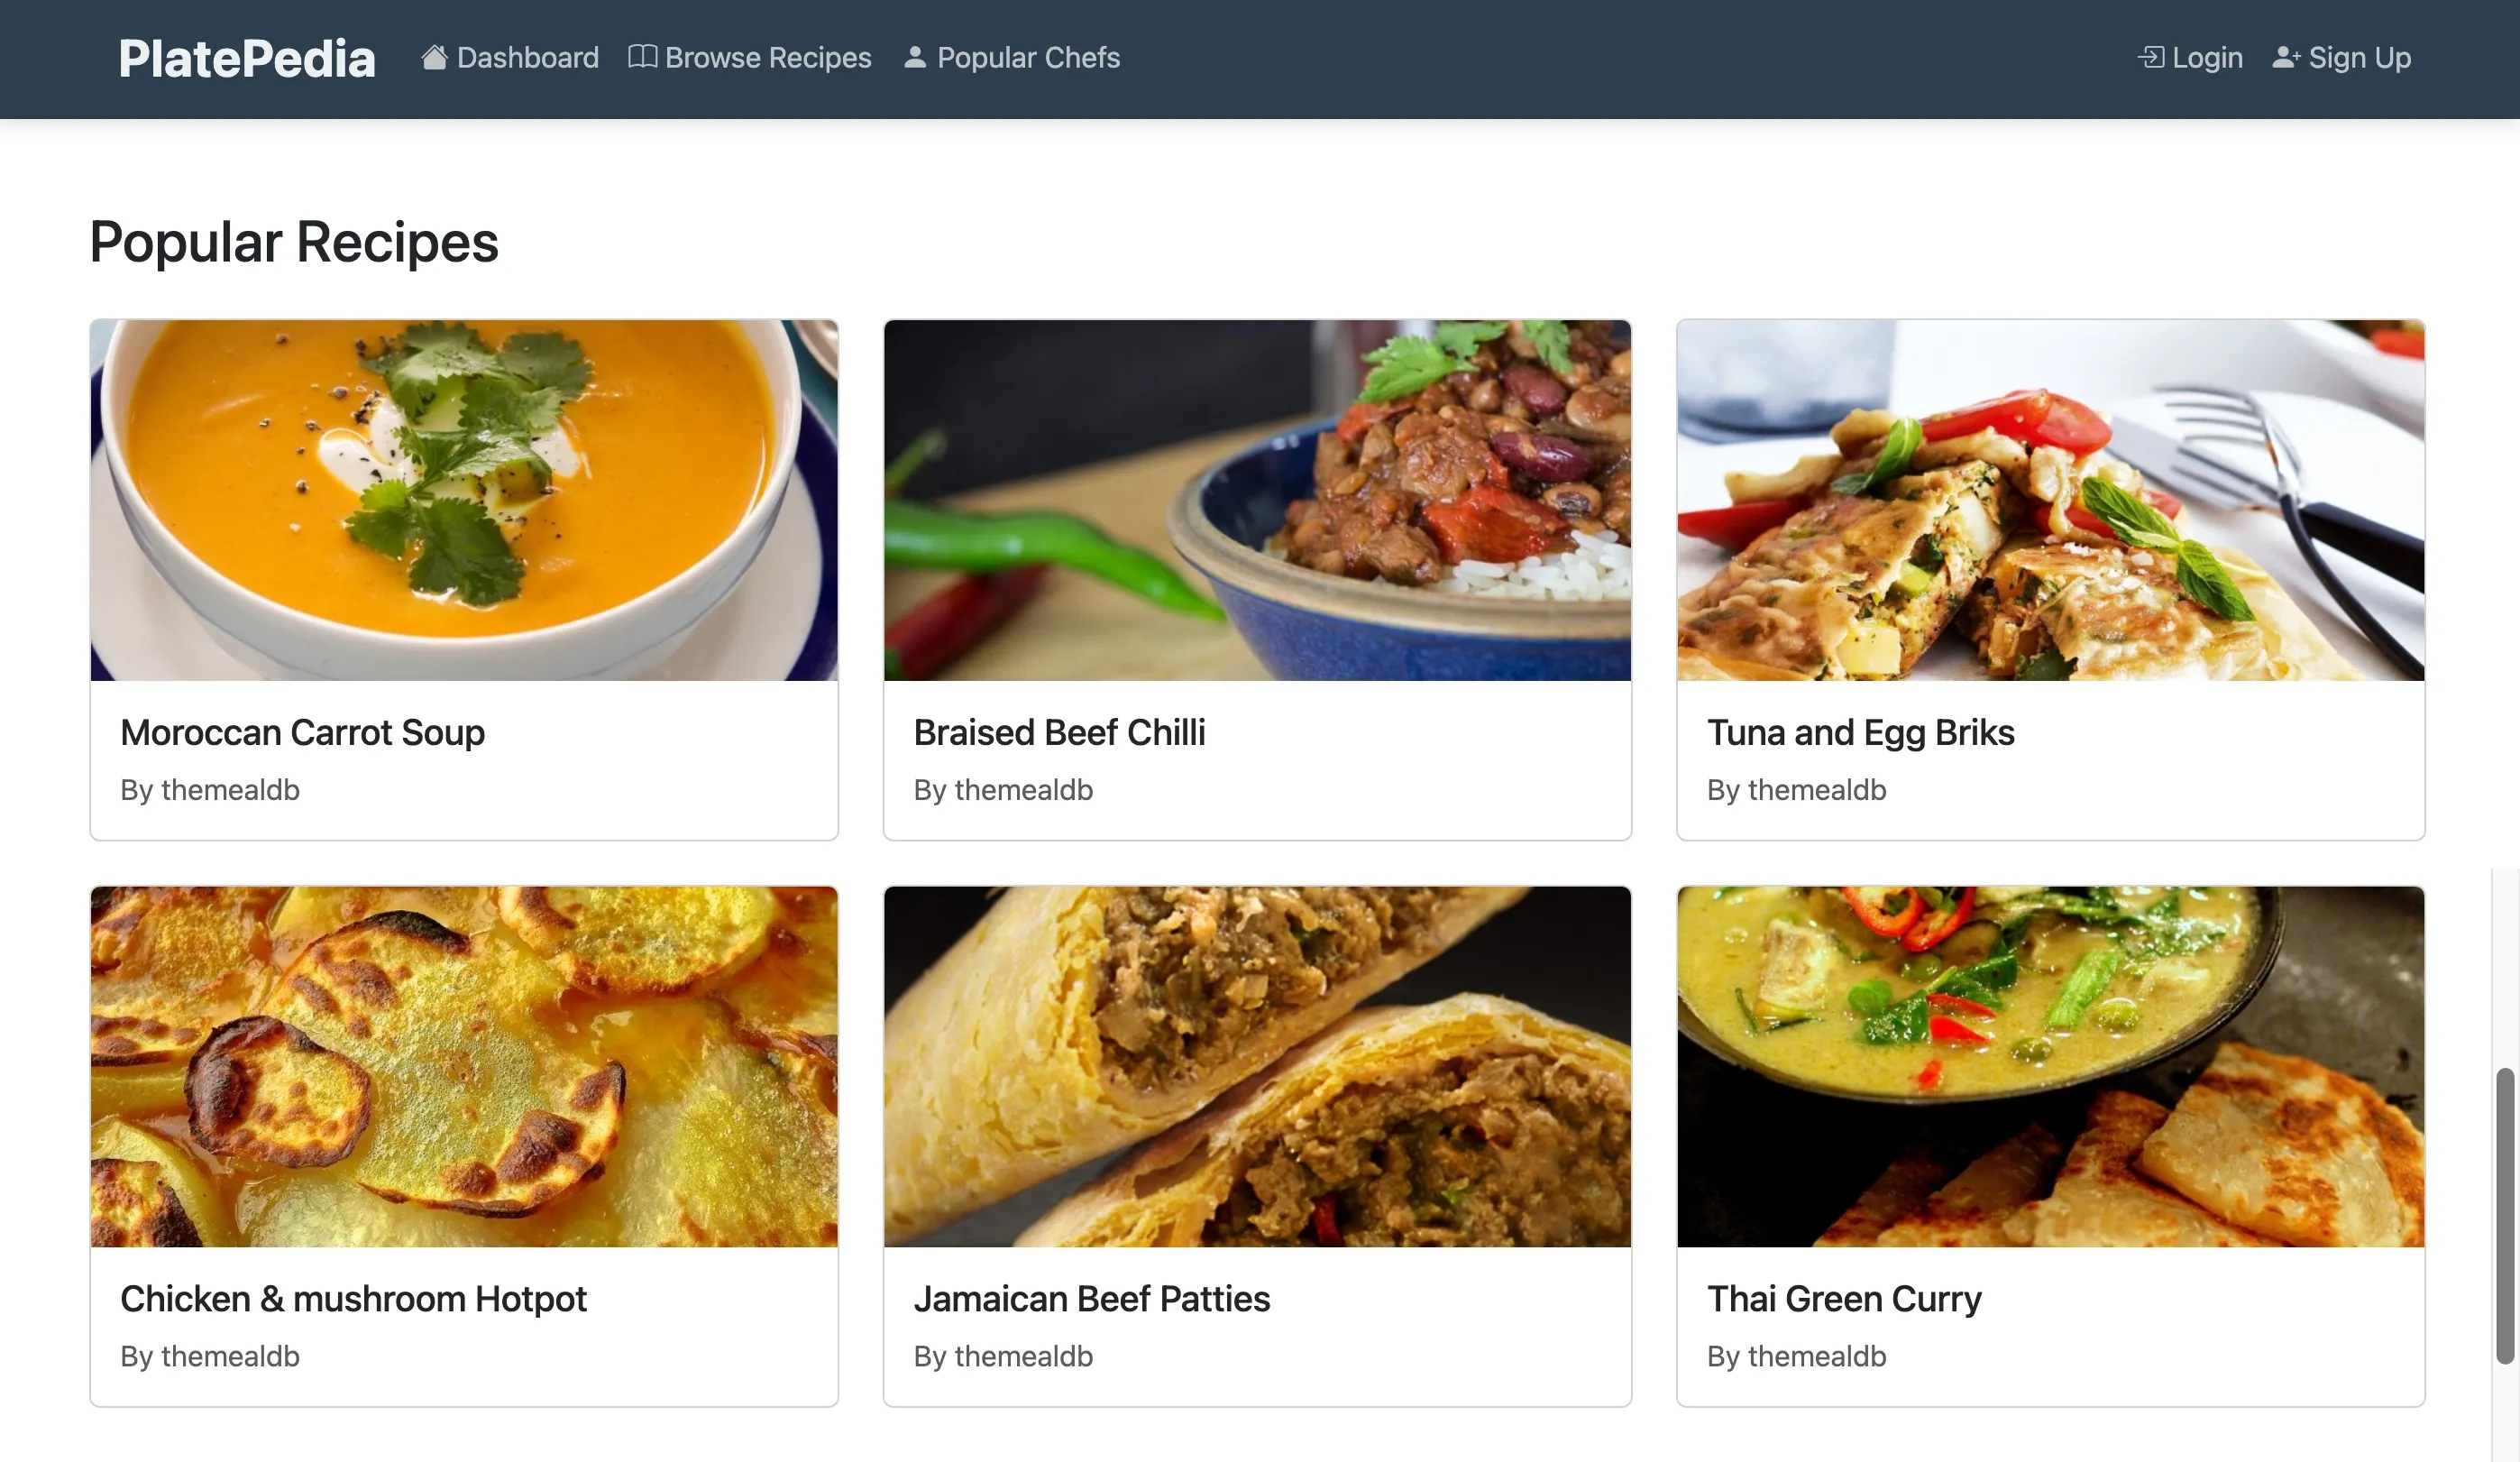Click the Login arrow icon
This screenshot has height=1462, width=2520.
click(x=2150, y=58)
